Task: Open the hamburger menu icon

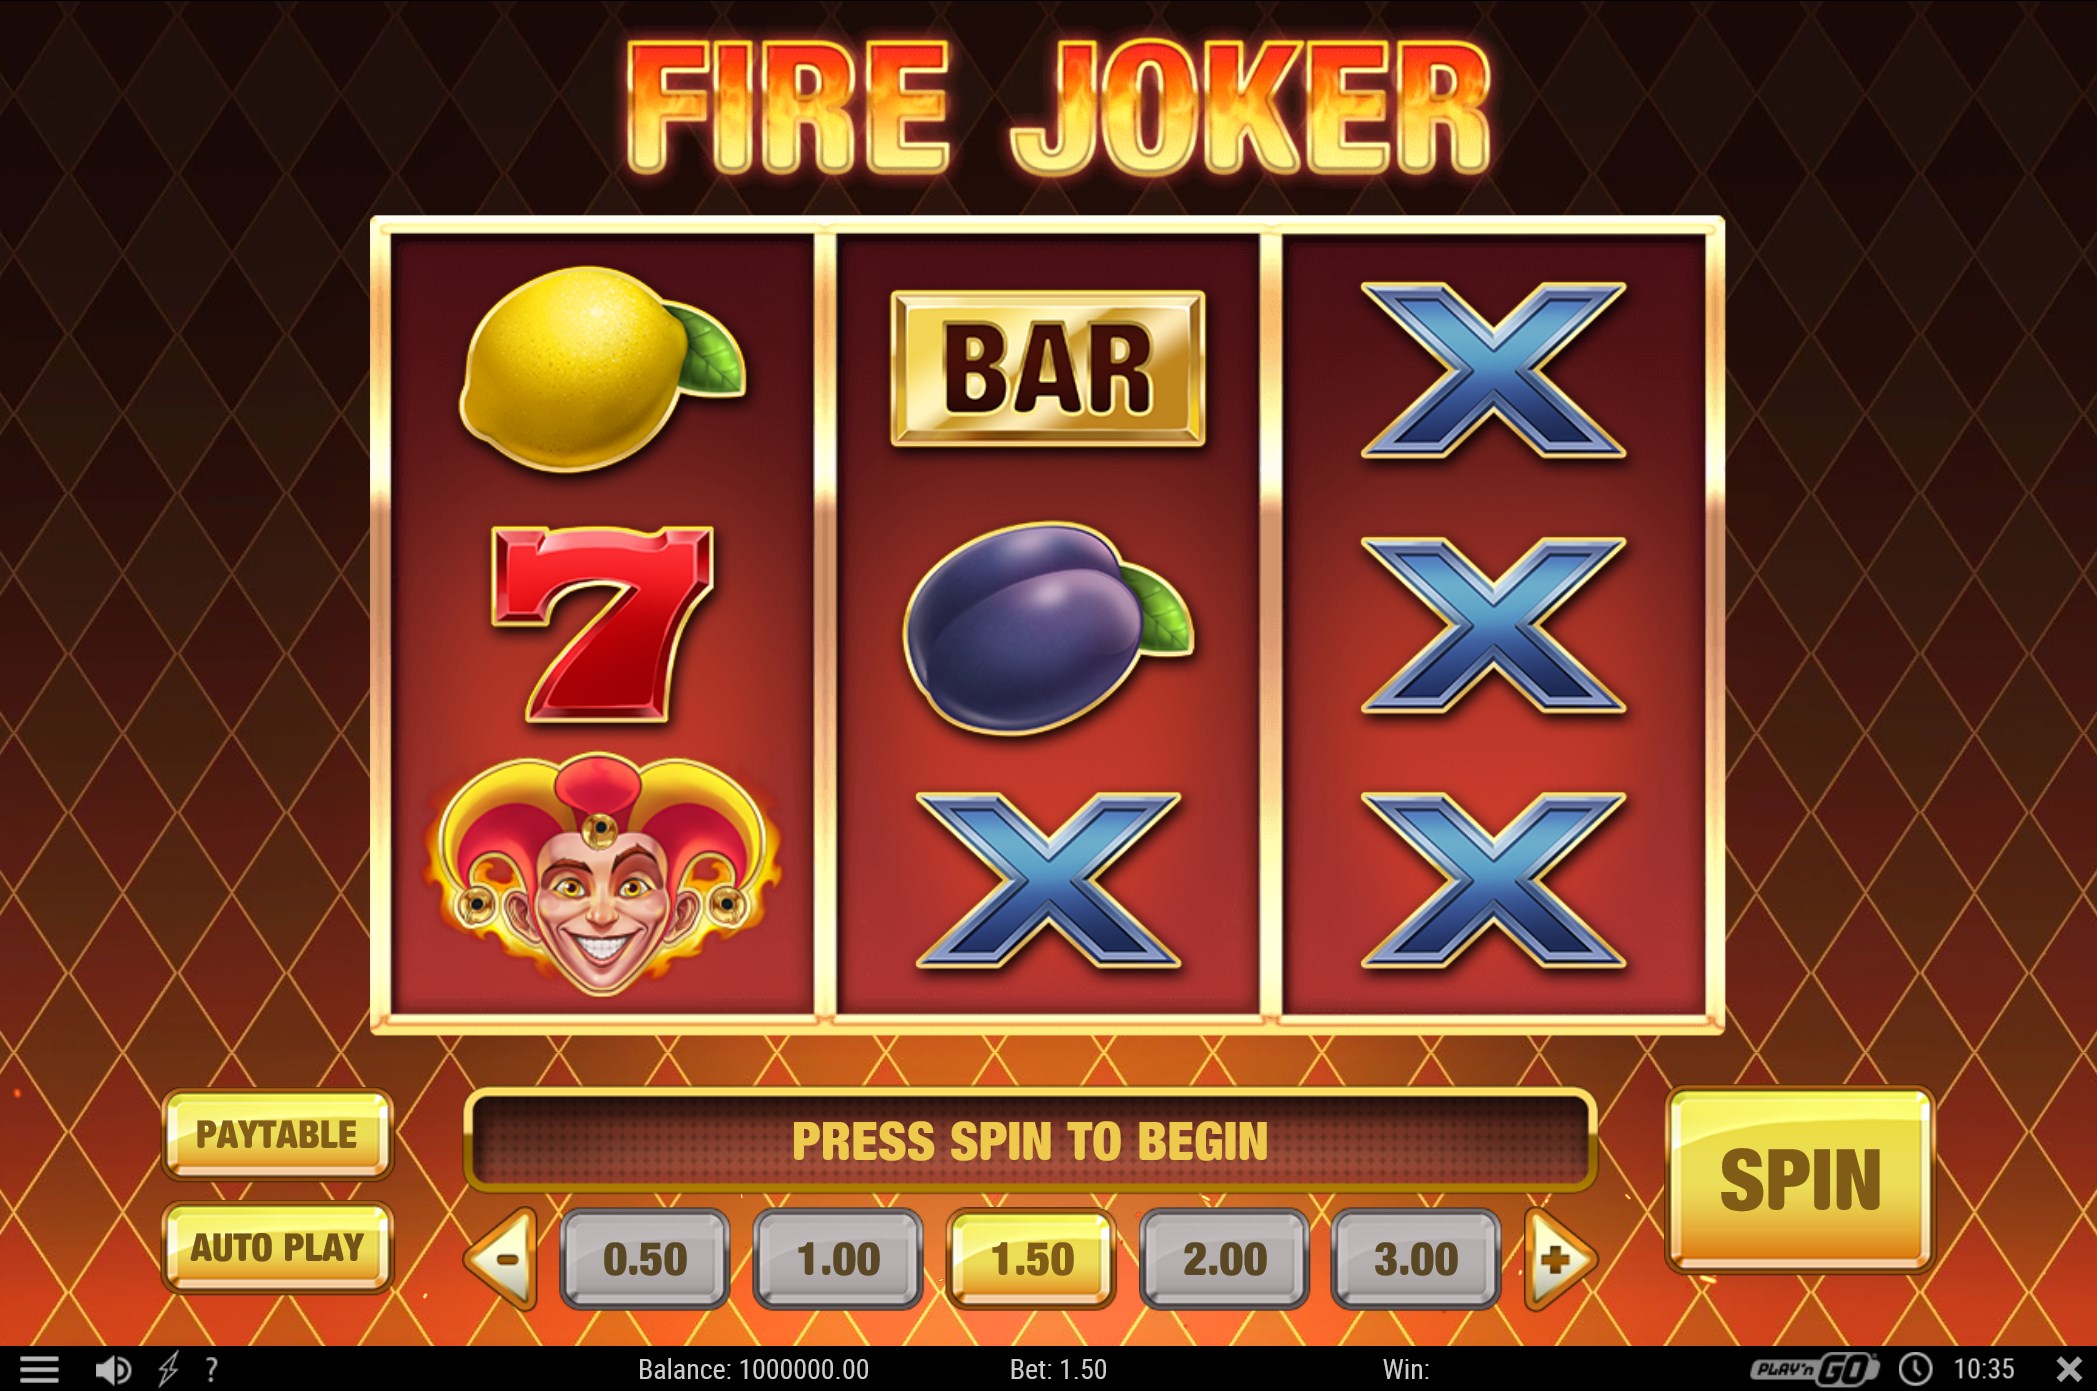Action: pyautogui.click(x=40, y=1369)
